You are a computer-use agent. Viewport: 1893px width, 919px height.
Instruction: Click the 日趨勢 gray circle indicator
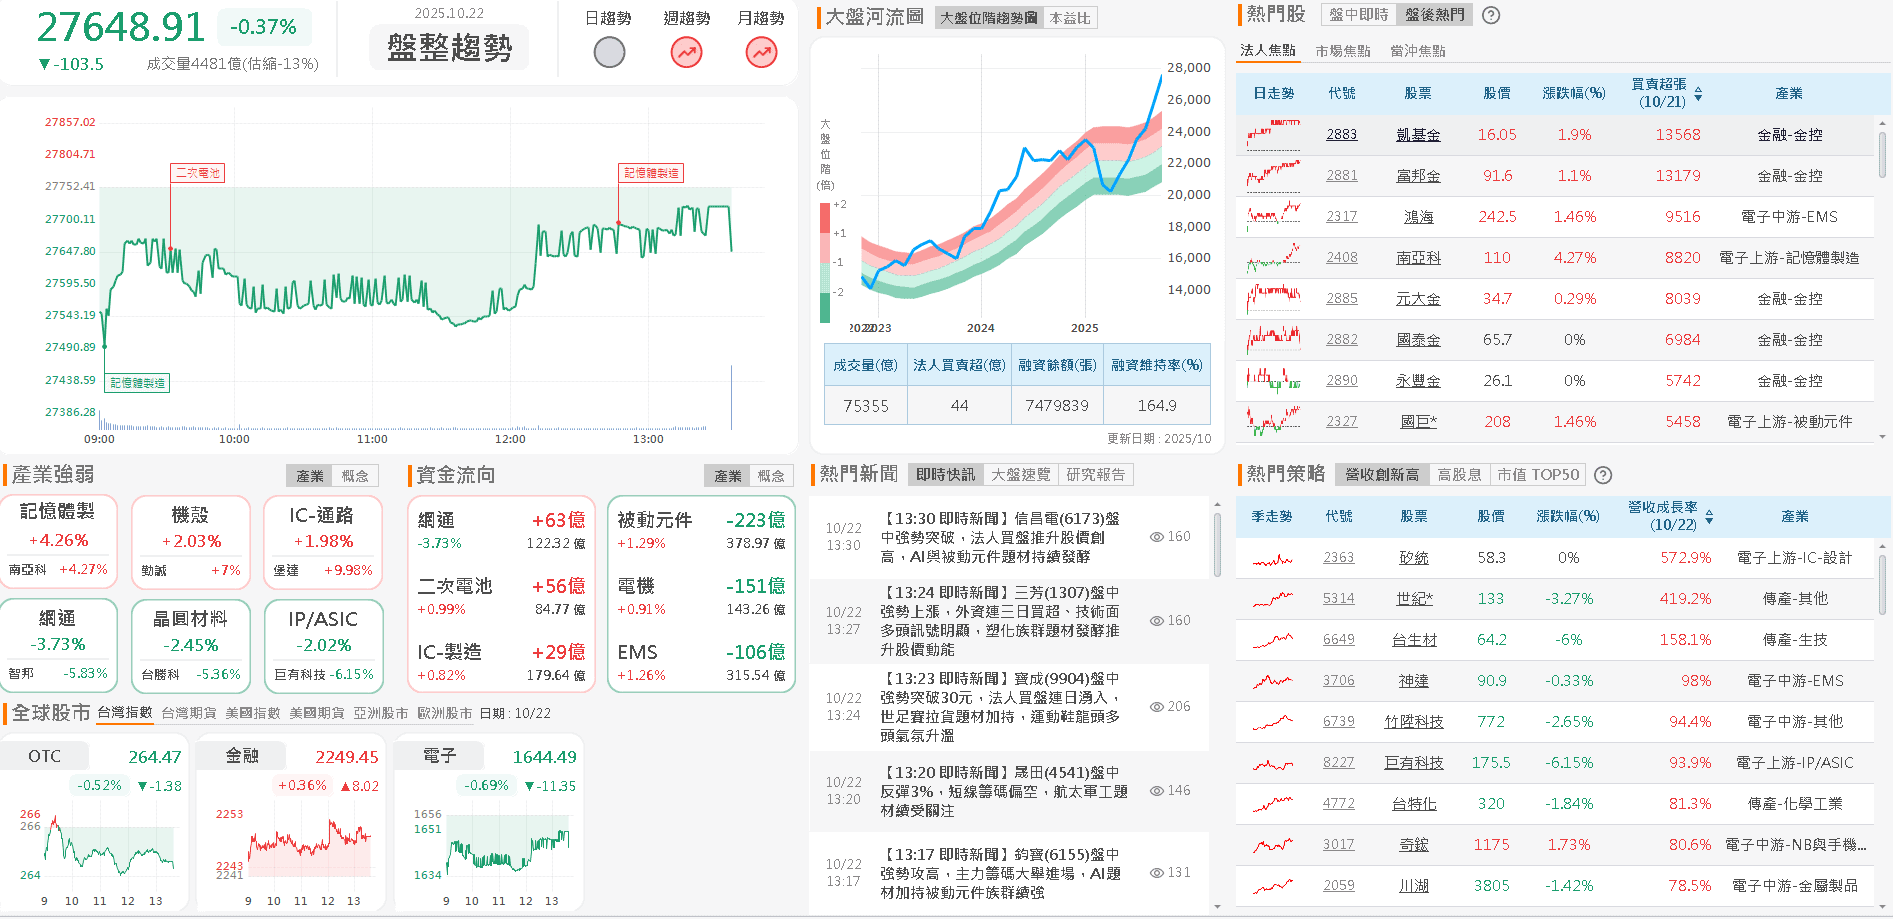pyautogui.click(x=608, y=51)
